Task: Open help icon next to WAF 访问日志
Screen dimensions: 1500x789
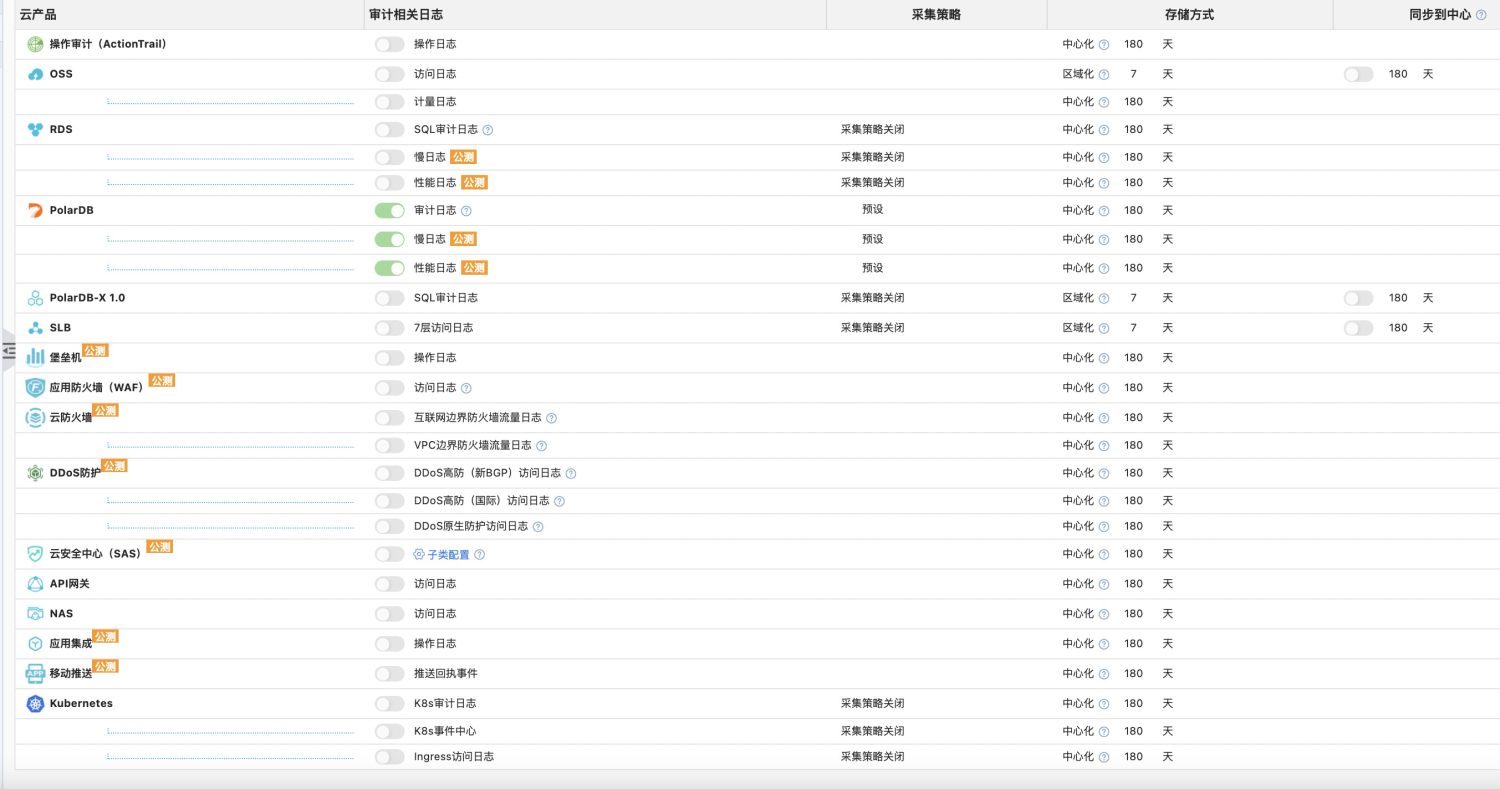Action: coord(466,388)
